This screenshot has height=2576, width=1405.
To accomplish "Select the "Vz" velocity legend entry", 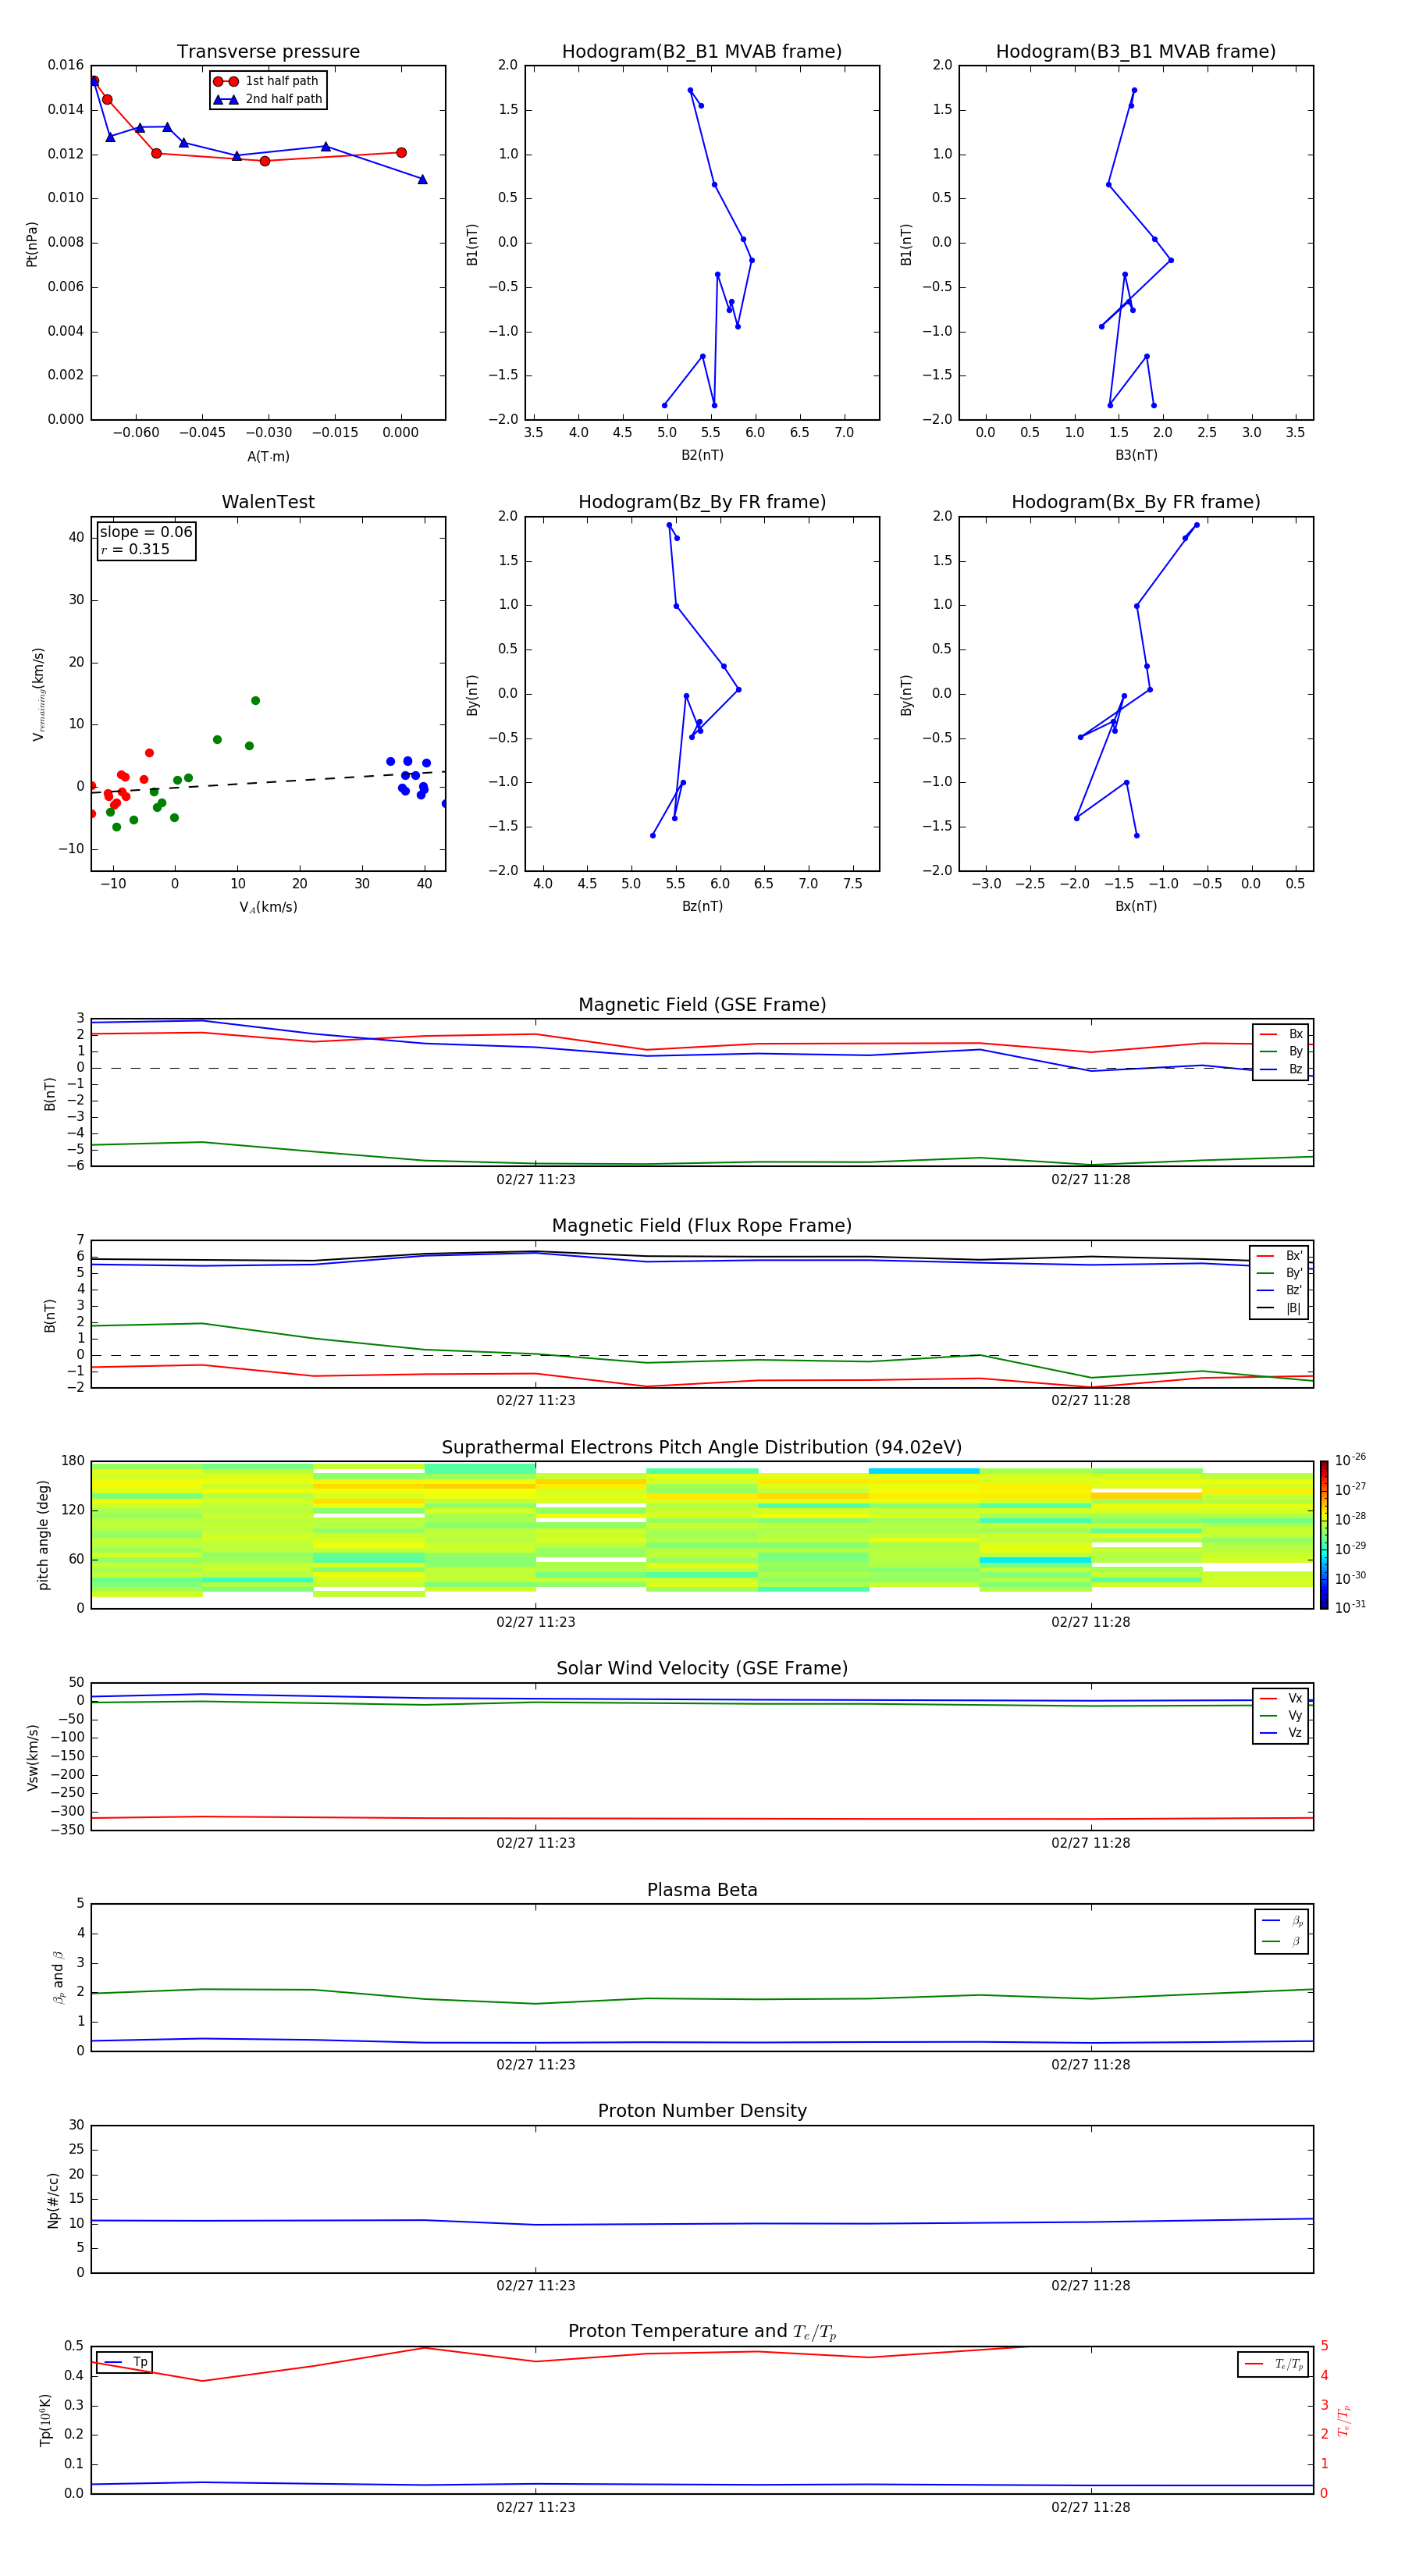I will tap(1281, 1732).
